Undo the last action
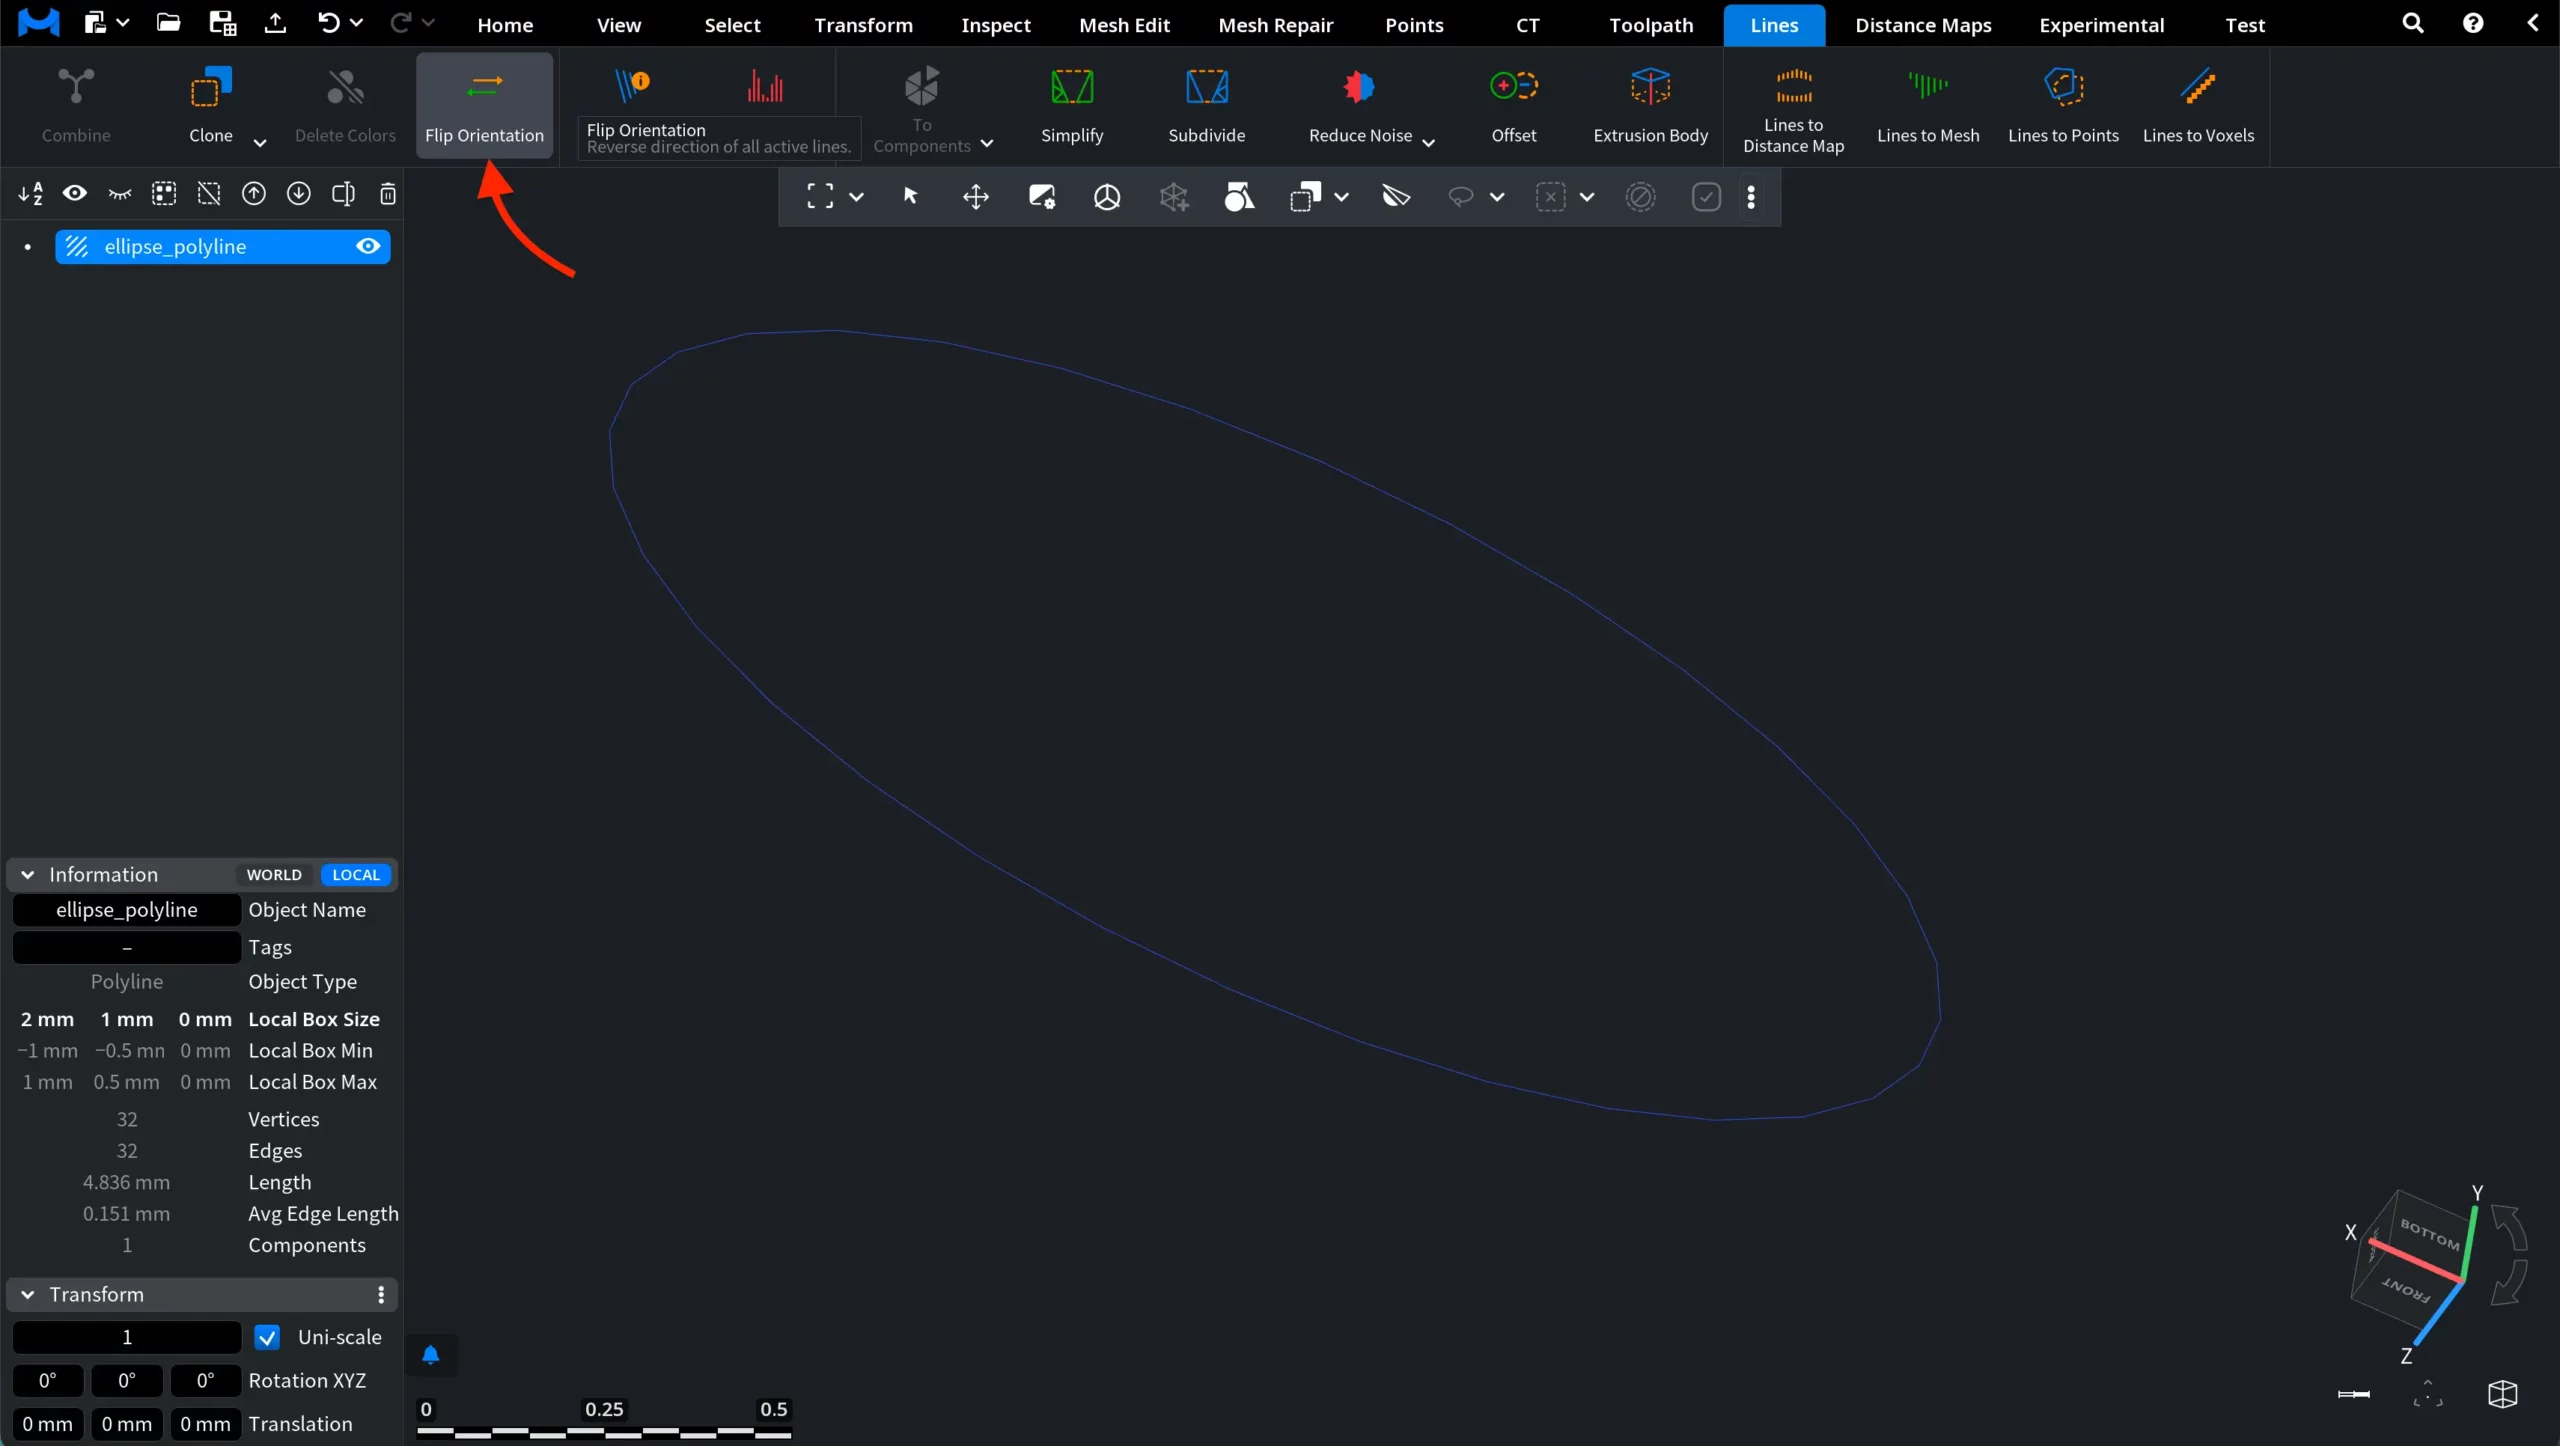This screenshot has height=1446, width=2560. pos(328,22)
